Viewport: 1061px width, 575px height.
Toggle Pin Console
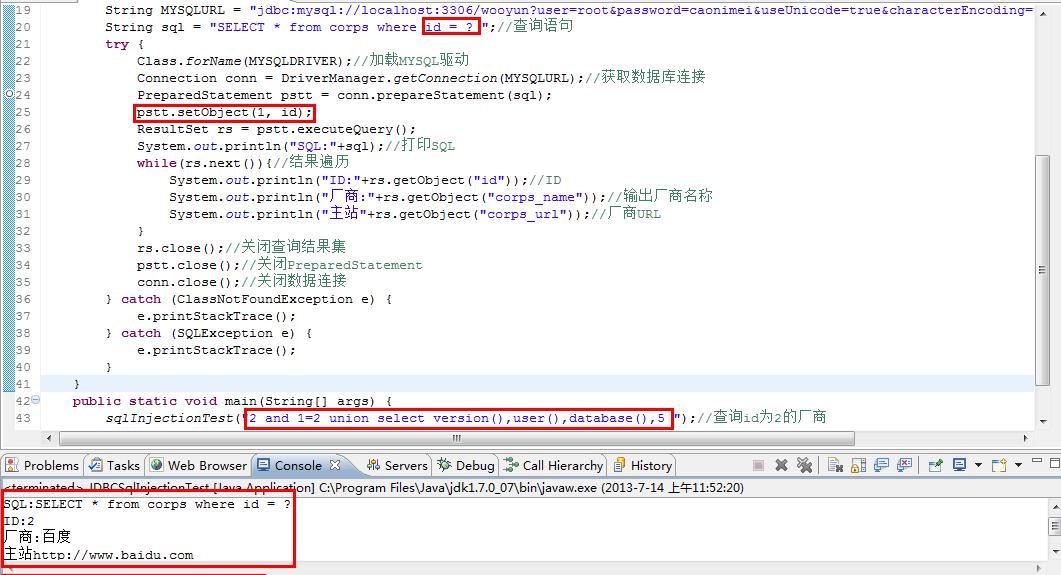936,465
